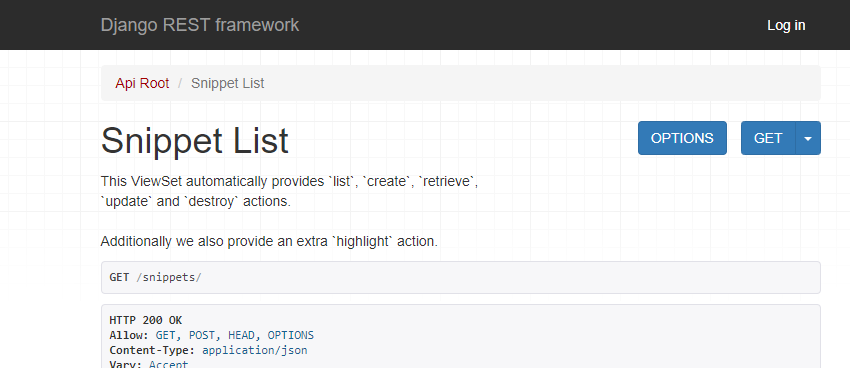This screenshot has height=368, width=850.
Task: Select the Snippet List breadcrumb text
Action: [228, 83]
